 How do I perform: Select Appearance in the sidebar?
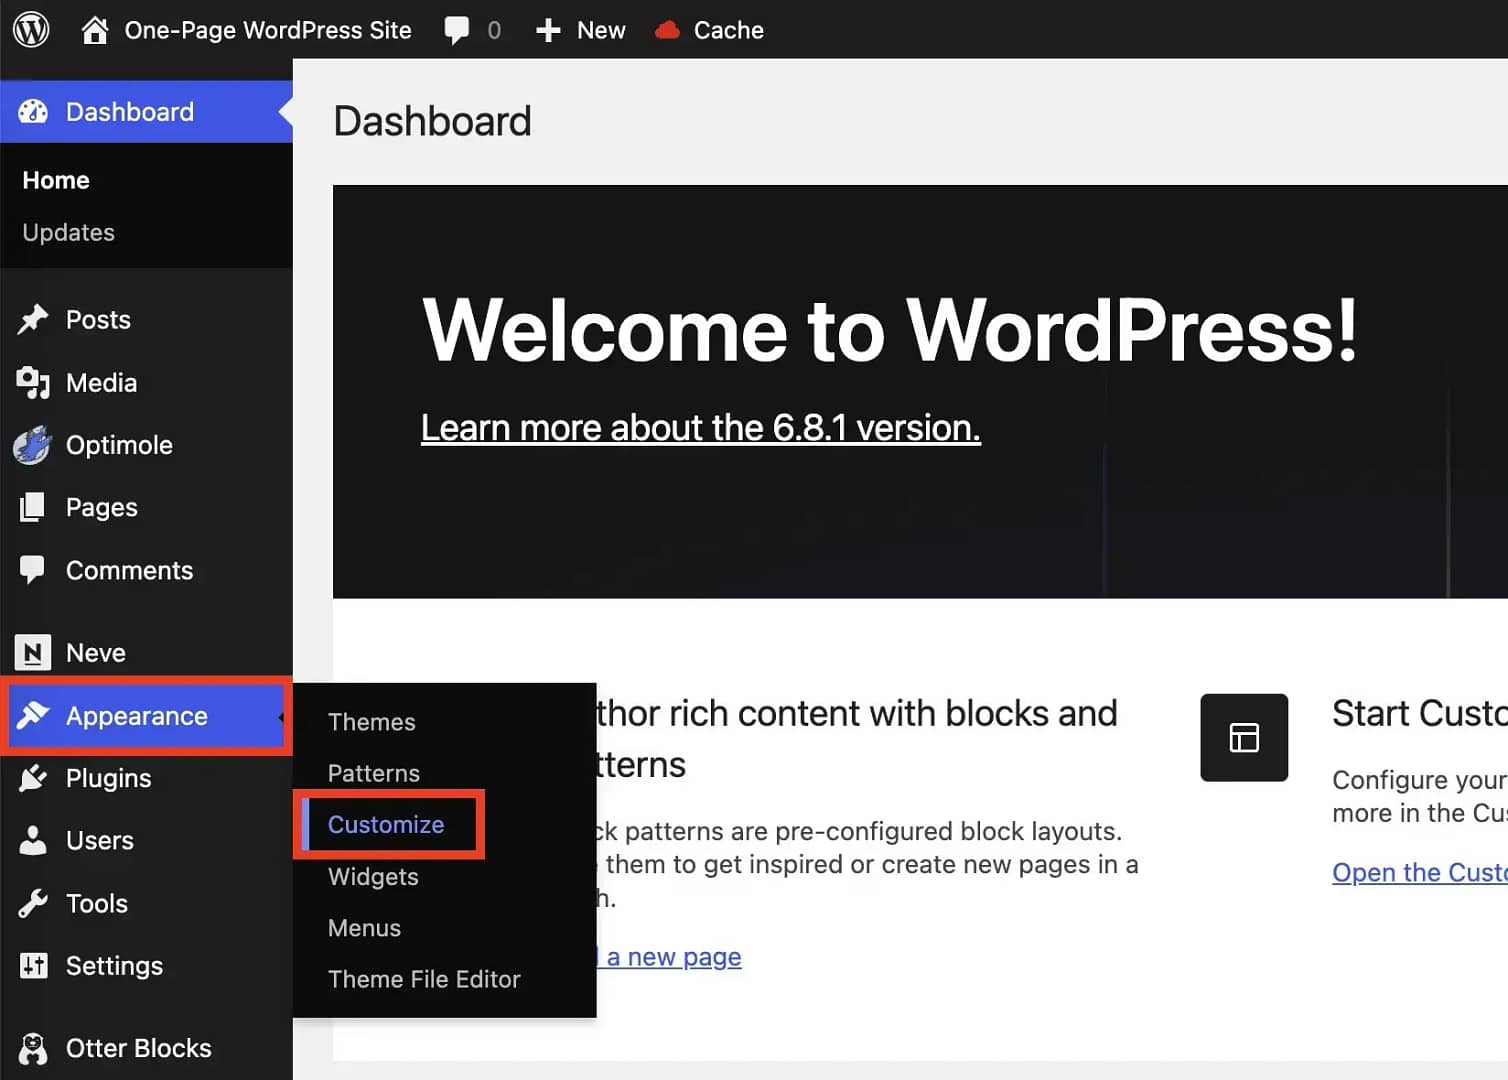pyautogui.click(x=146, y=716)
